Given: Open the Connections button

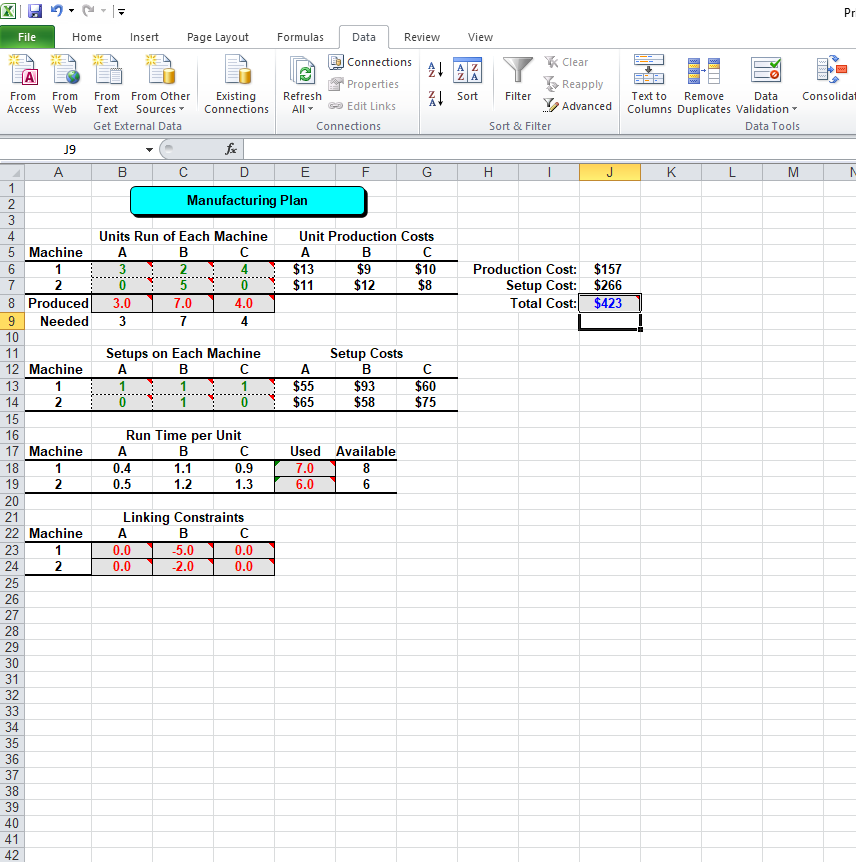Looking at the screenshot, I should point(370,62).
